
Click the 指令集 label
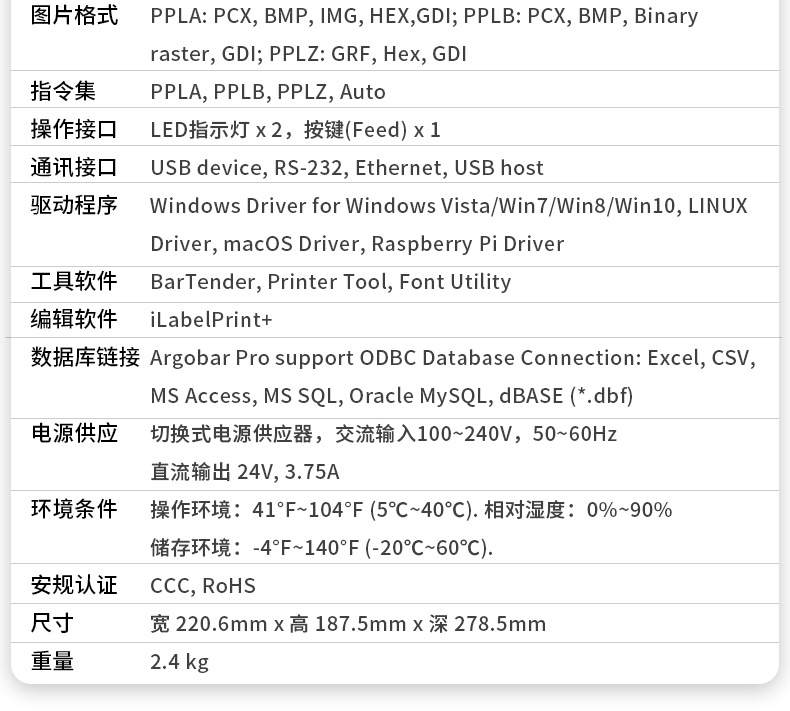(63, 91)
